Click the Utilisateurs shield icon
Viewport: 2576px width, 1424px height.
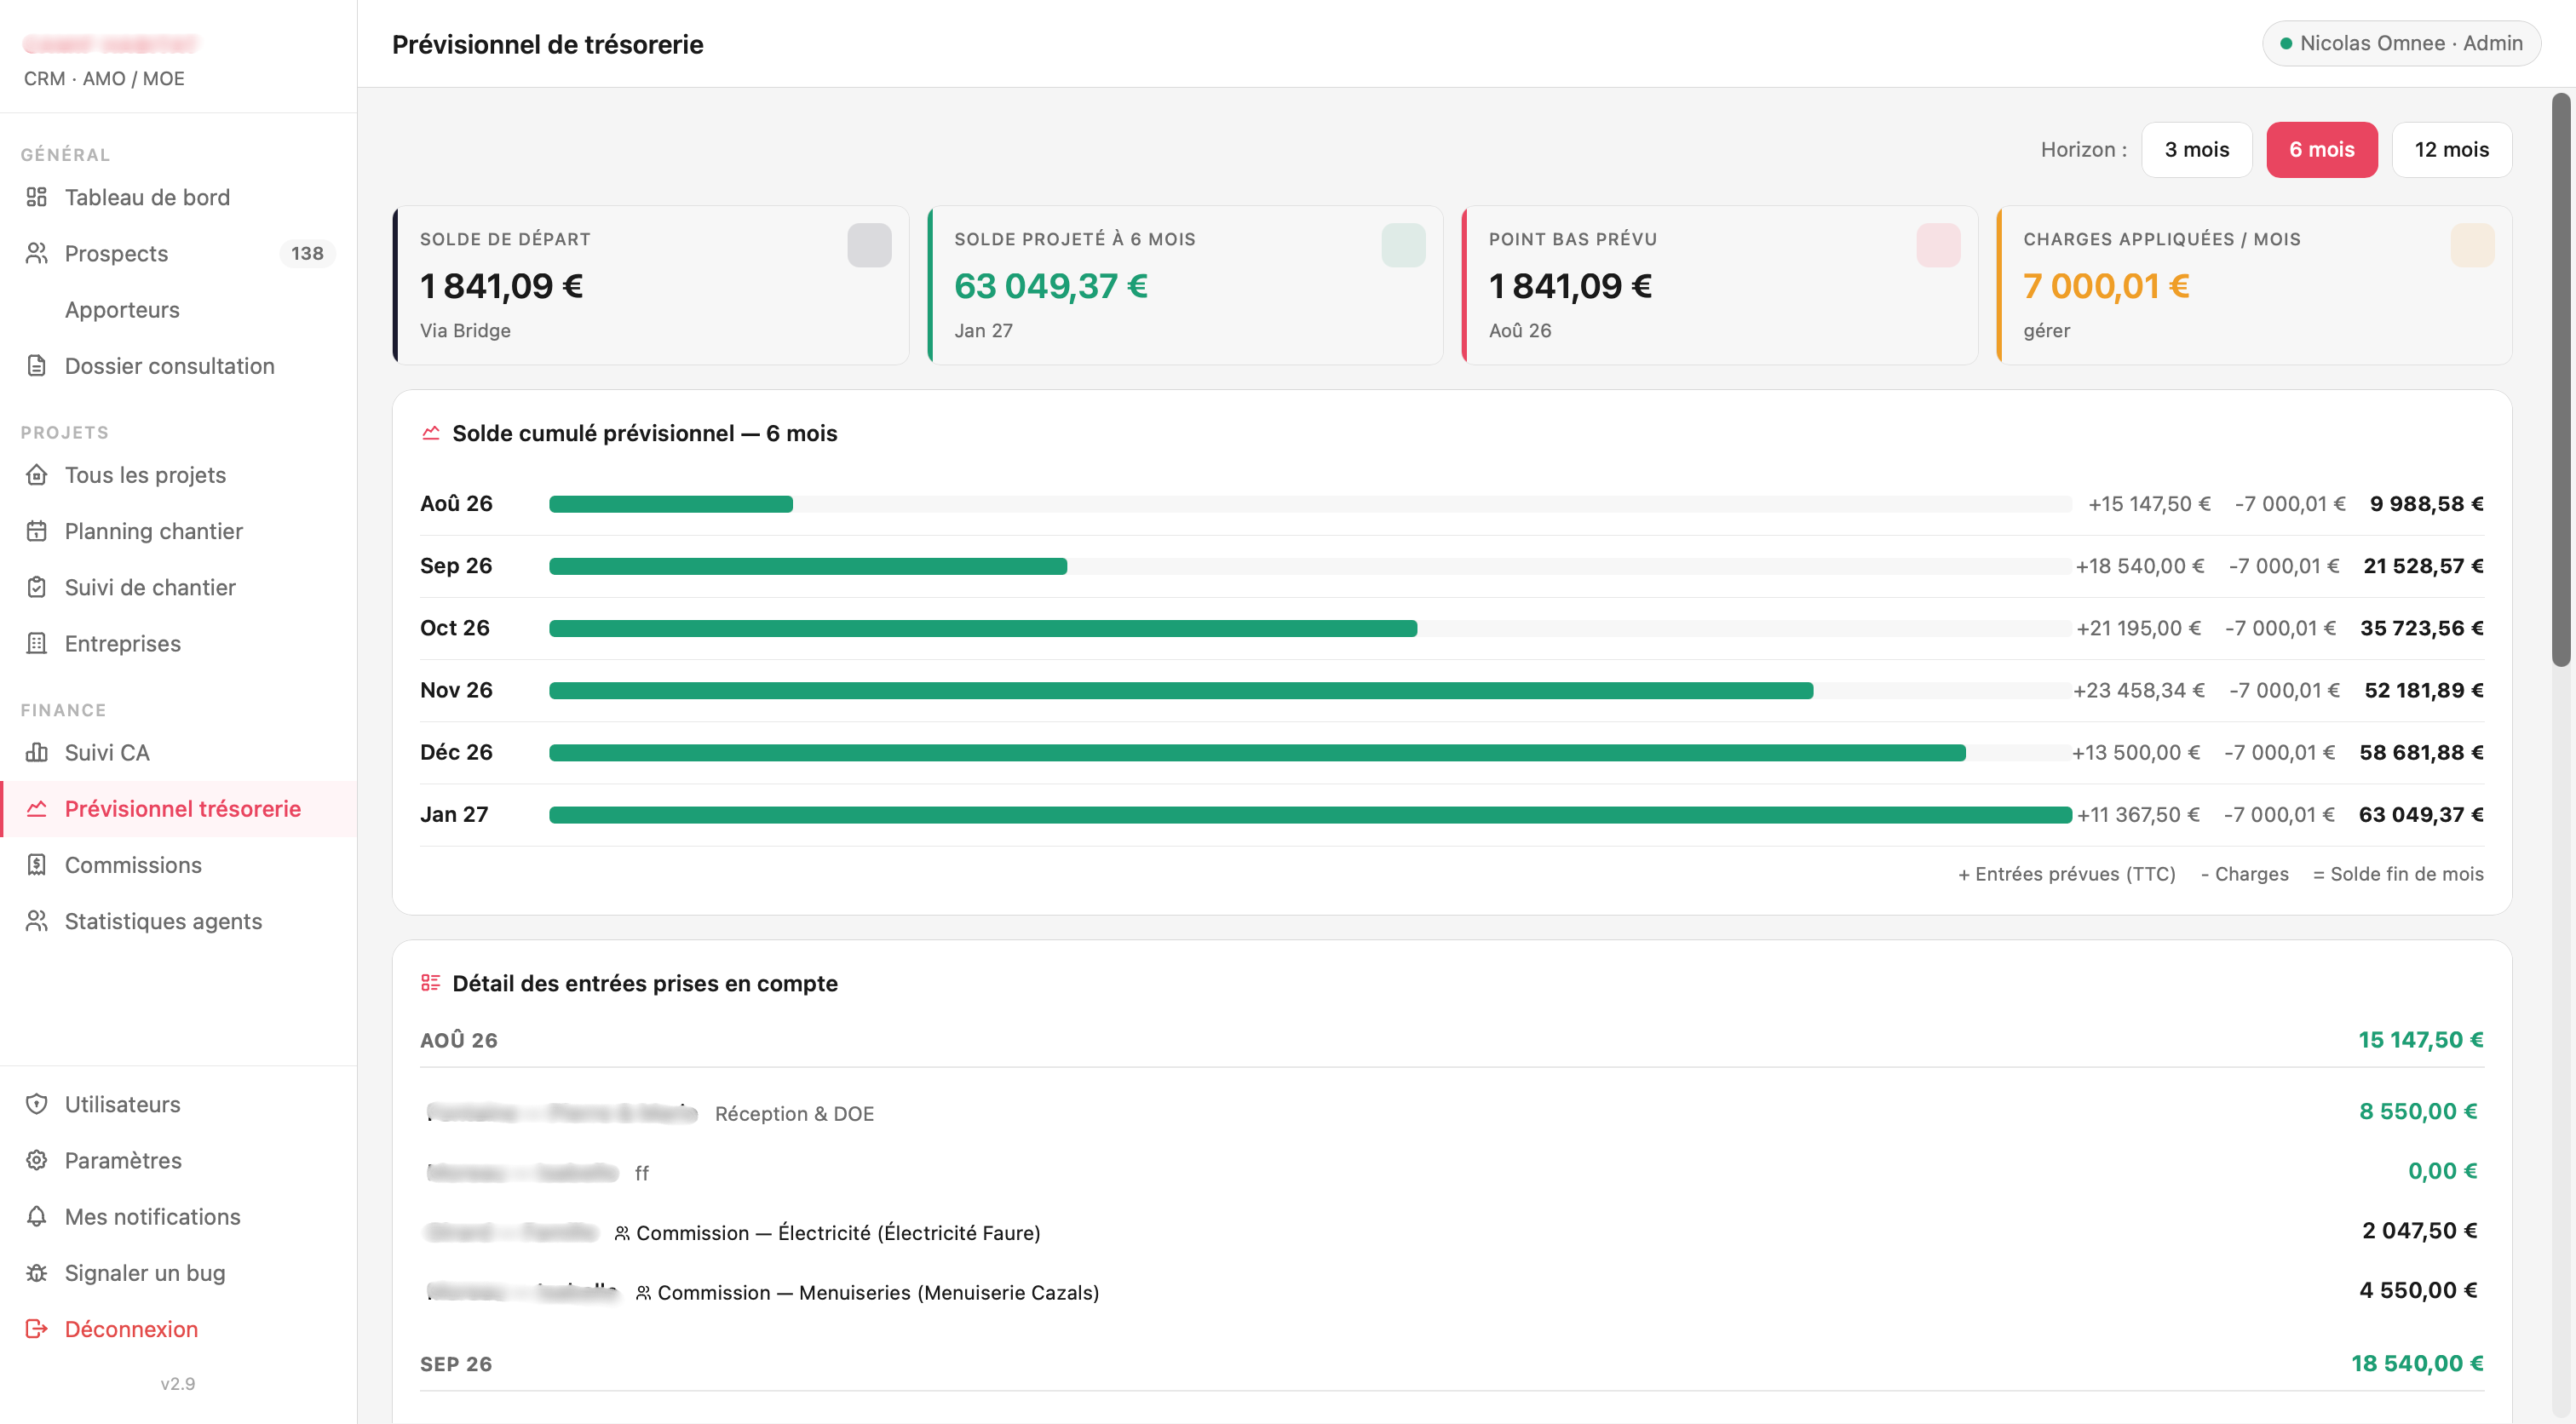37,1104
